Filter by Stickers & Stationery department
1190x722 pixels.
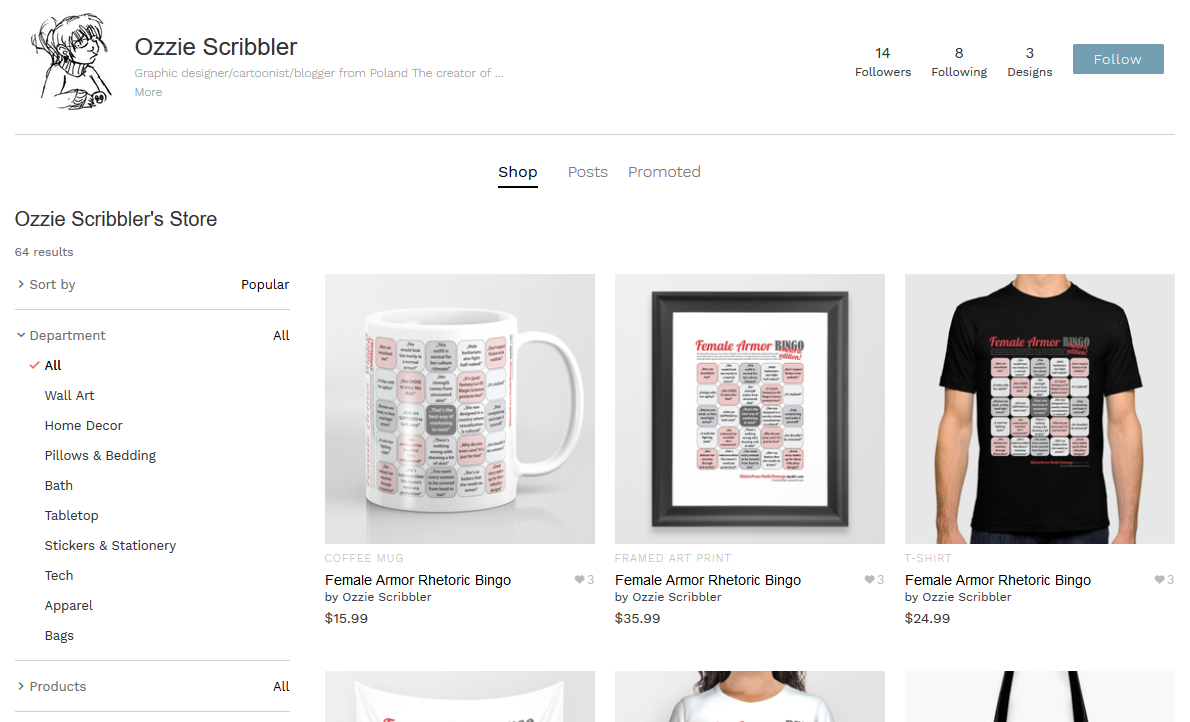(110, 546)
